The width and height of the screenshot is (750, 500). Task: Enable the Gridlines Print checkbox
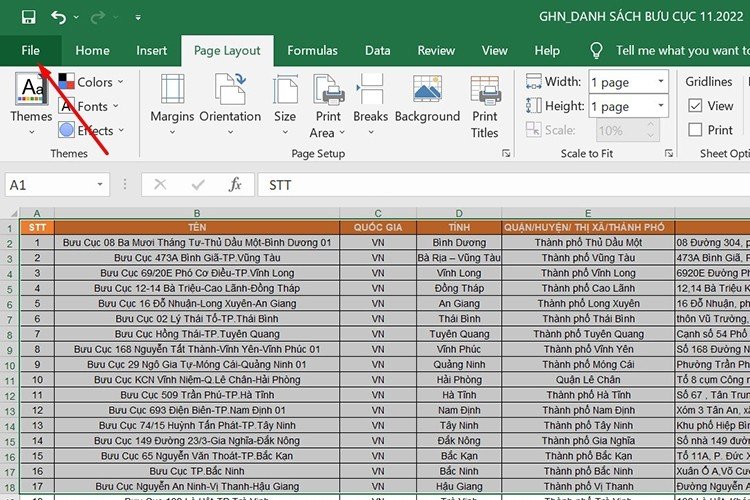pos(695,129)
